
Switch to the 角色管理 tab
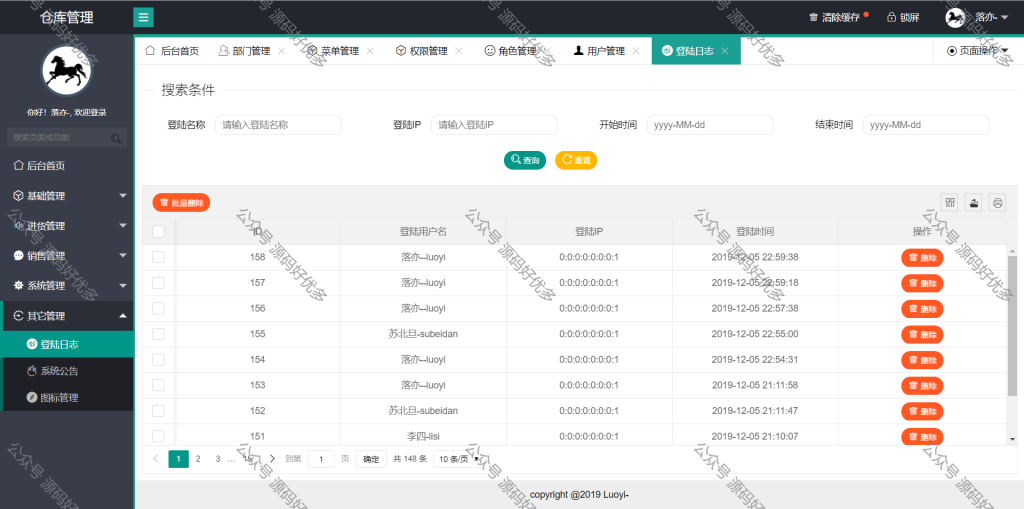point(517,51)
